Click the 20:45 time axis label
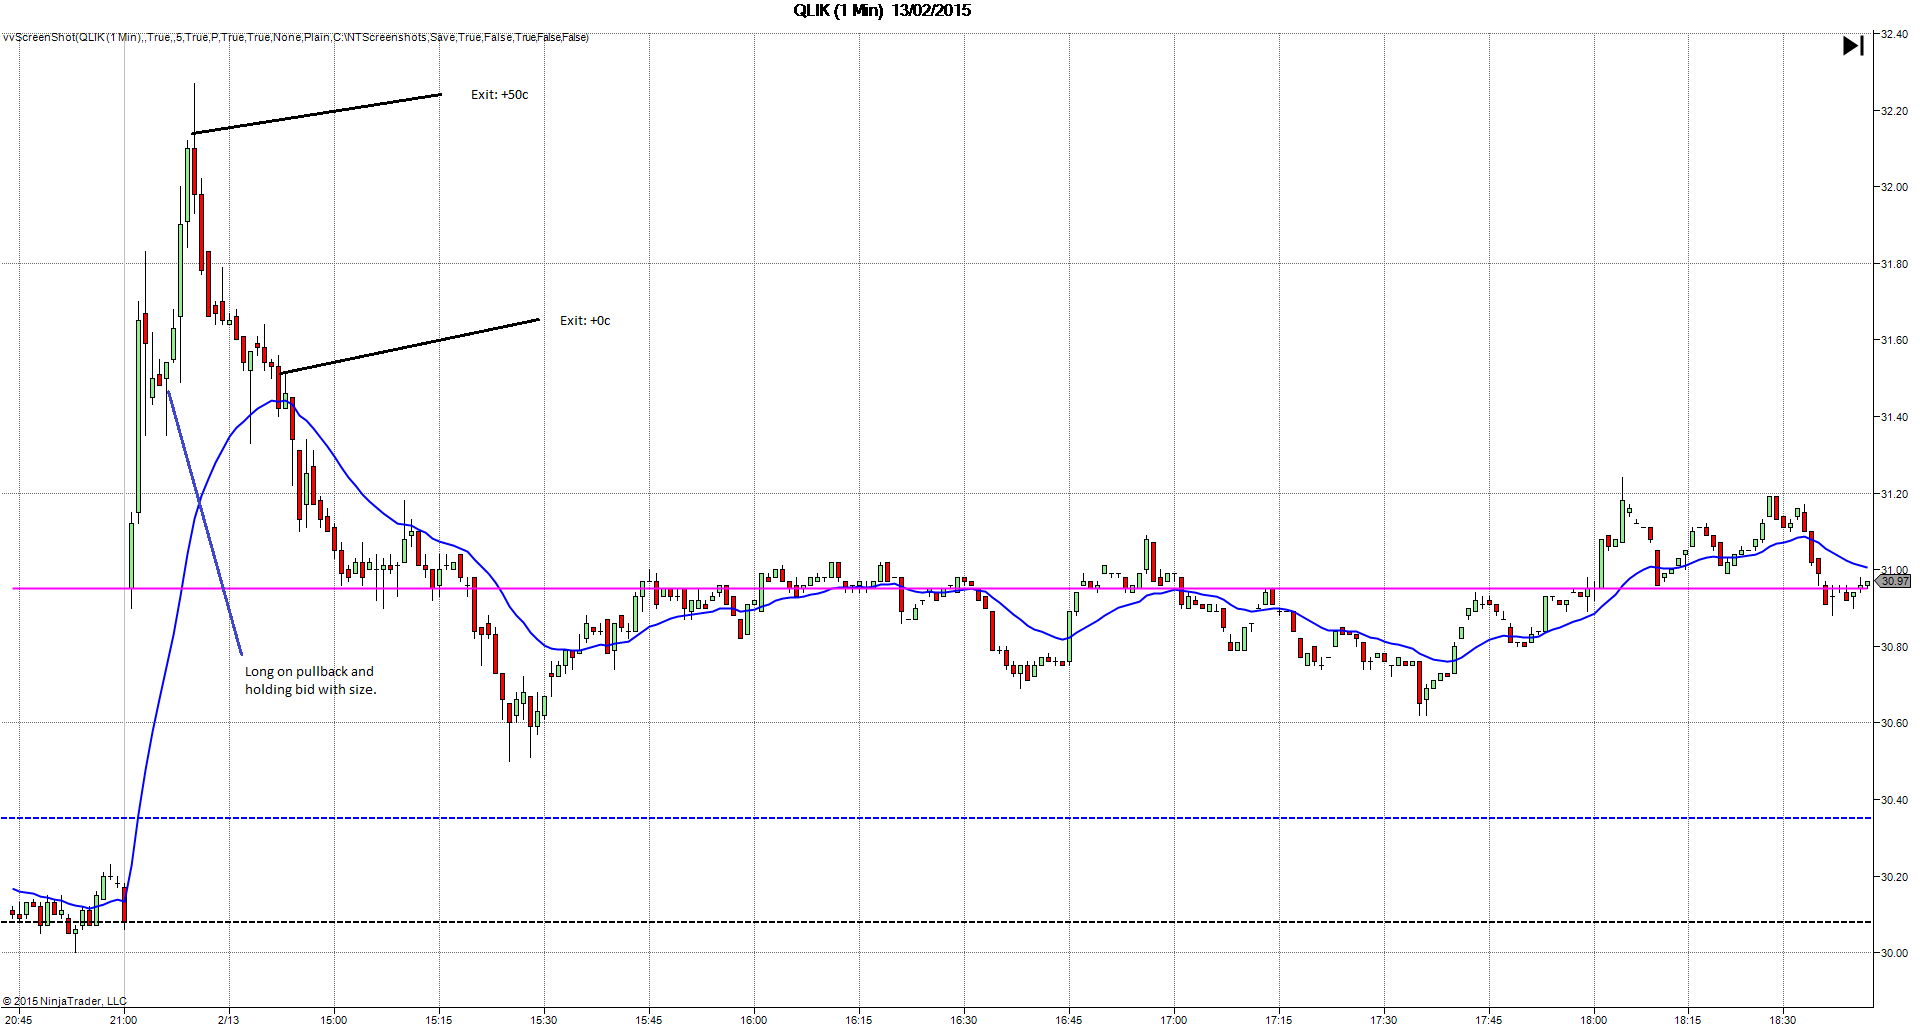The image size is (1920, 1034). 19,1020
